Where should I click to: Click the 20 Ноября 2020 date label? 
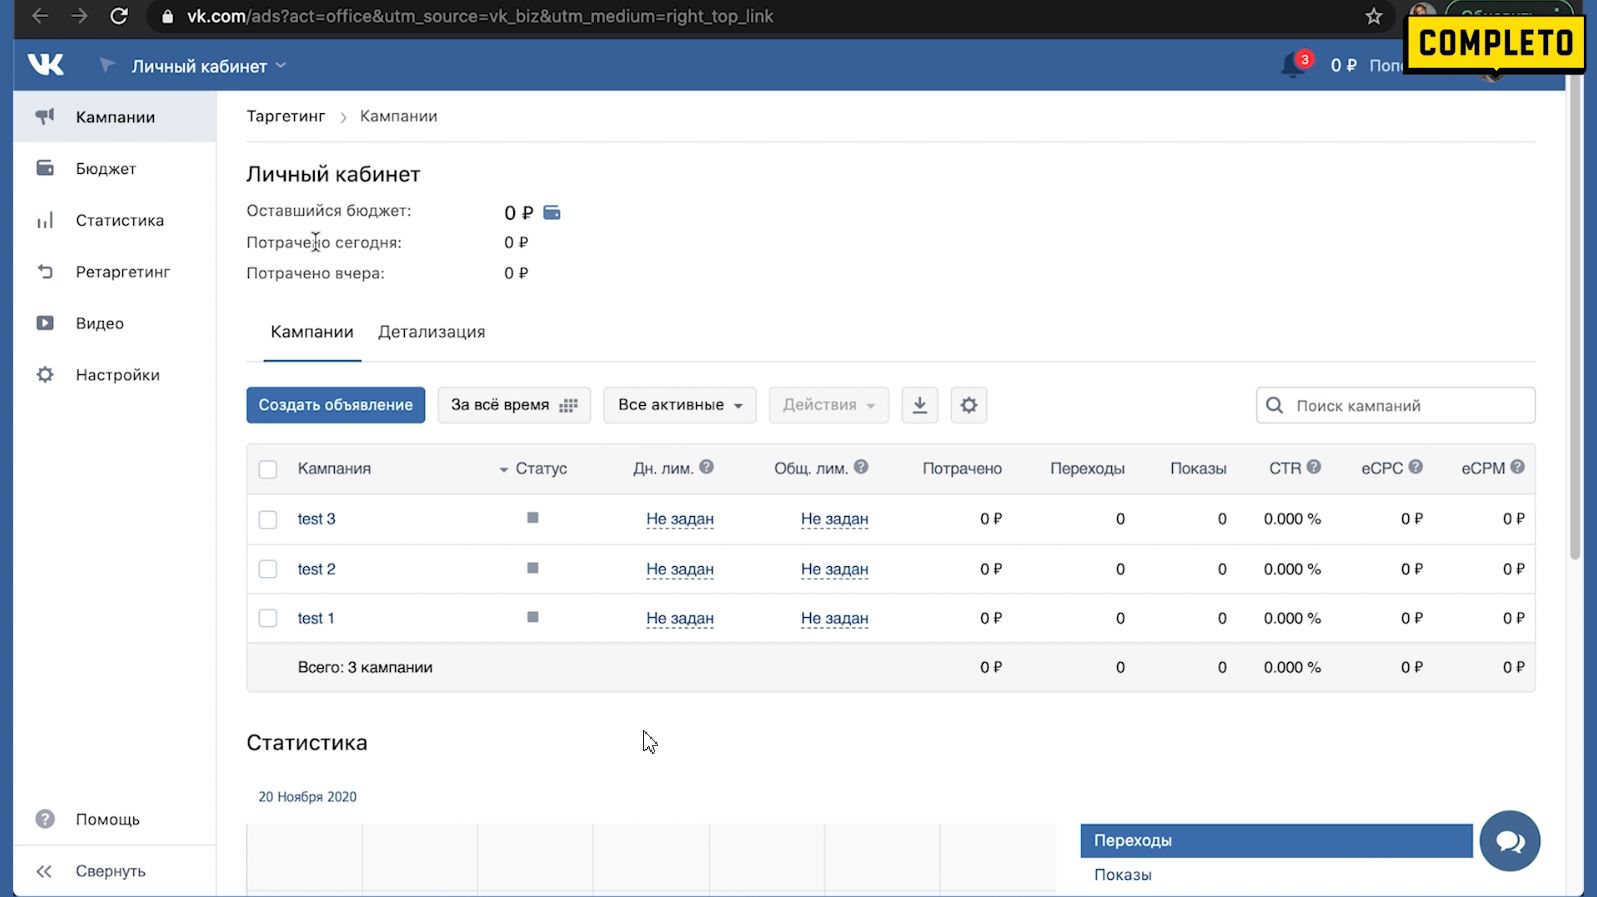tap(308, 797)
